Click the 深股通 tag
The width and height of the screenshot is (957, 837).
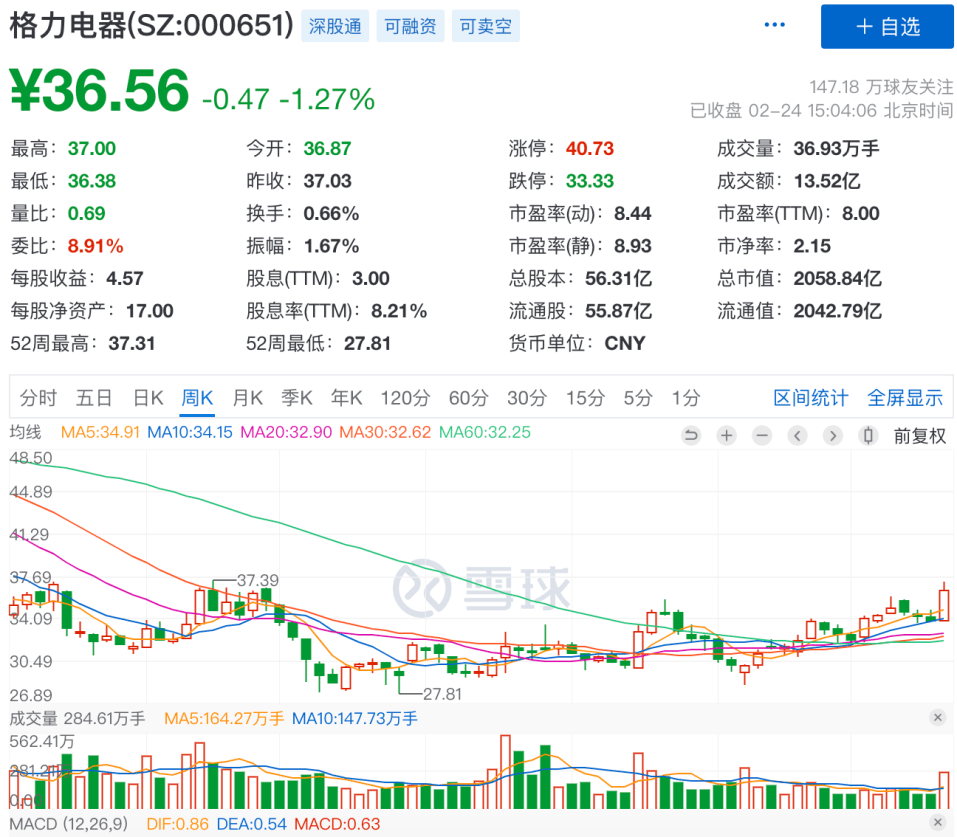pyautogui.click(x=335, y=26)
